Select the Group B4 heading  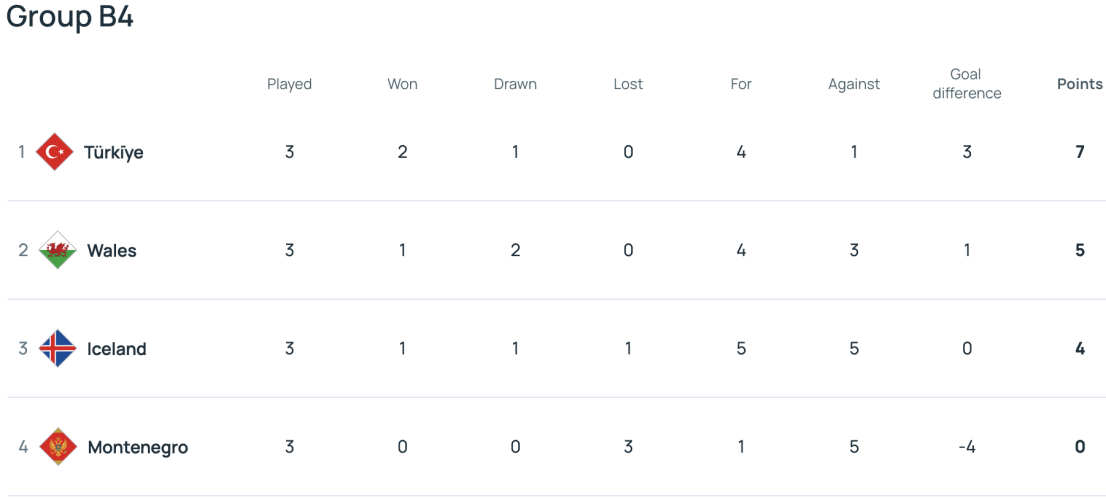tap(70, 17)
